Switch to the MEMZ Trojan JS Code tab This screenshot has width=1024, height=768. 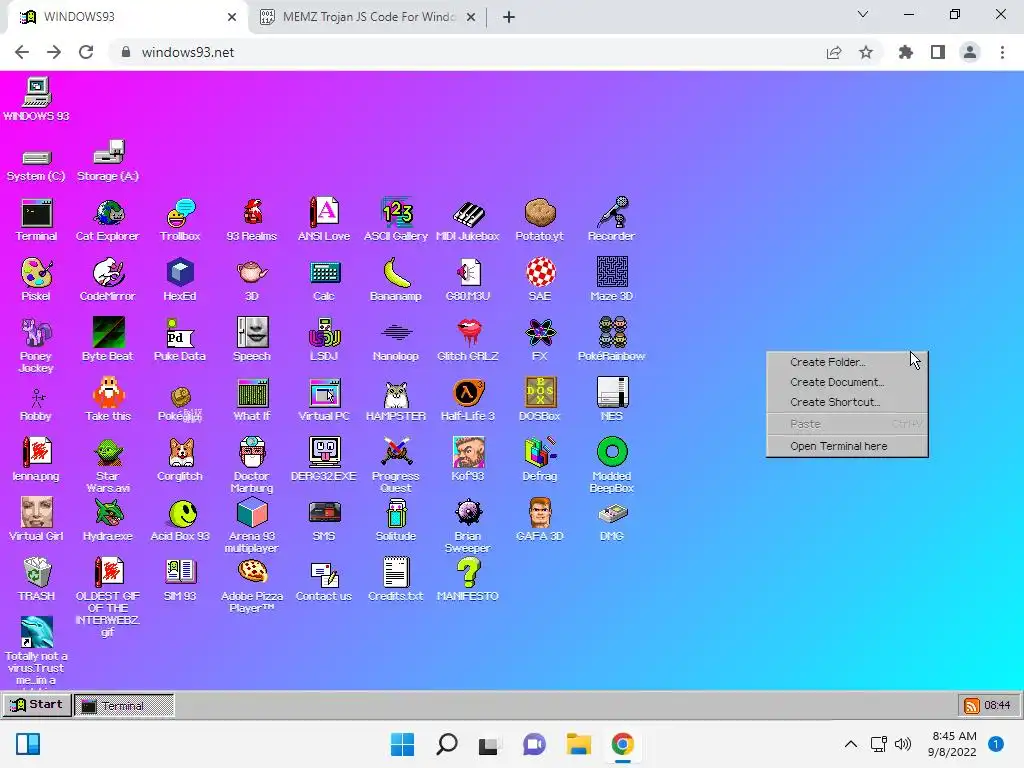point(367,17)
